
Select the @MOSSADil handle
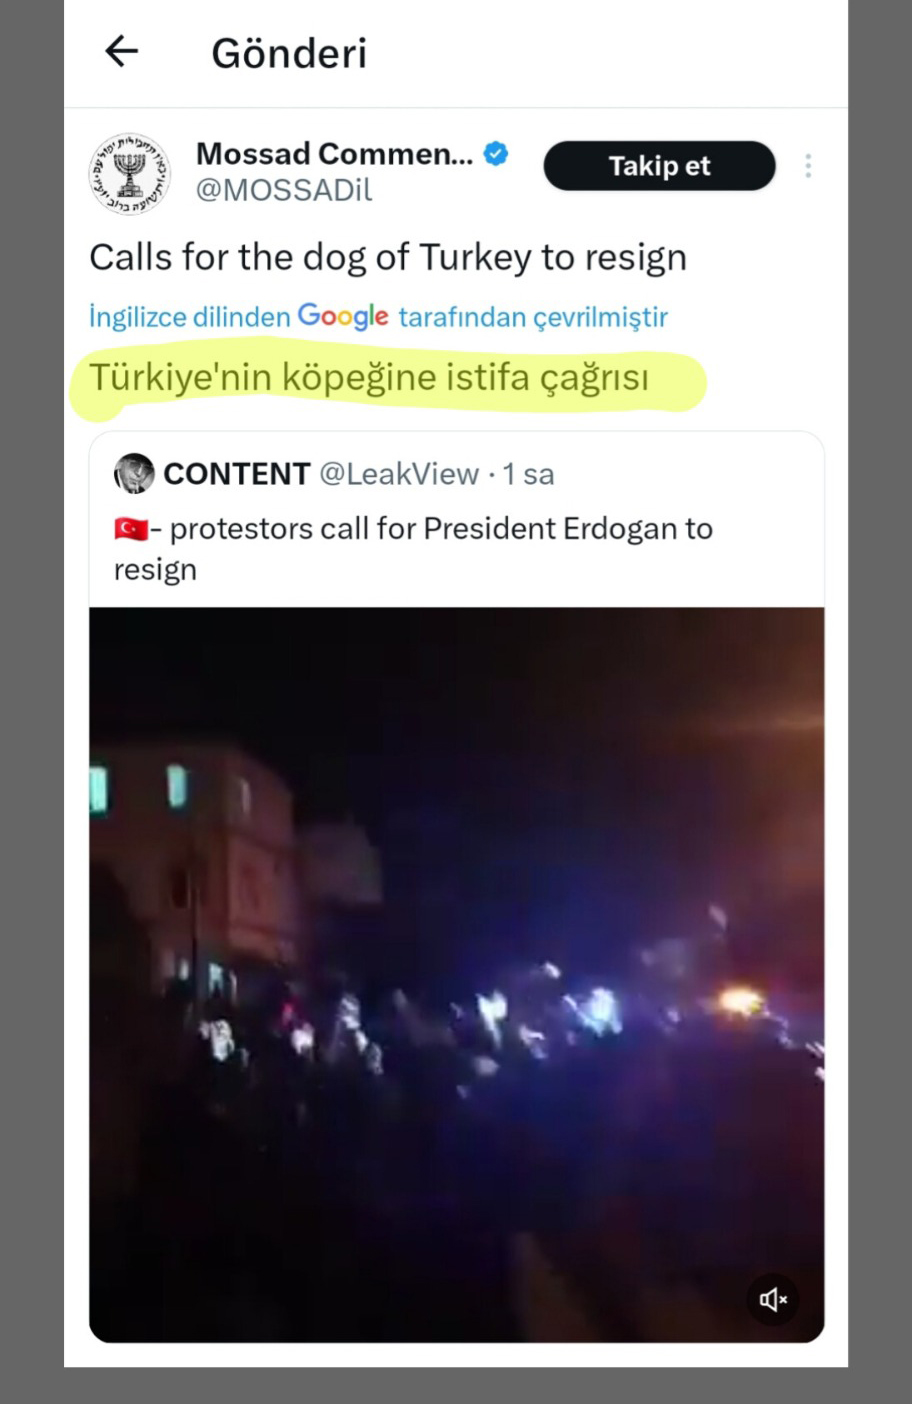[284, 190]
